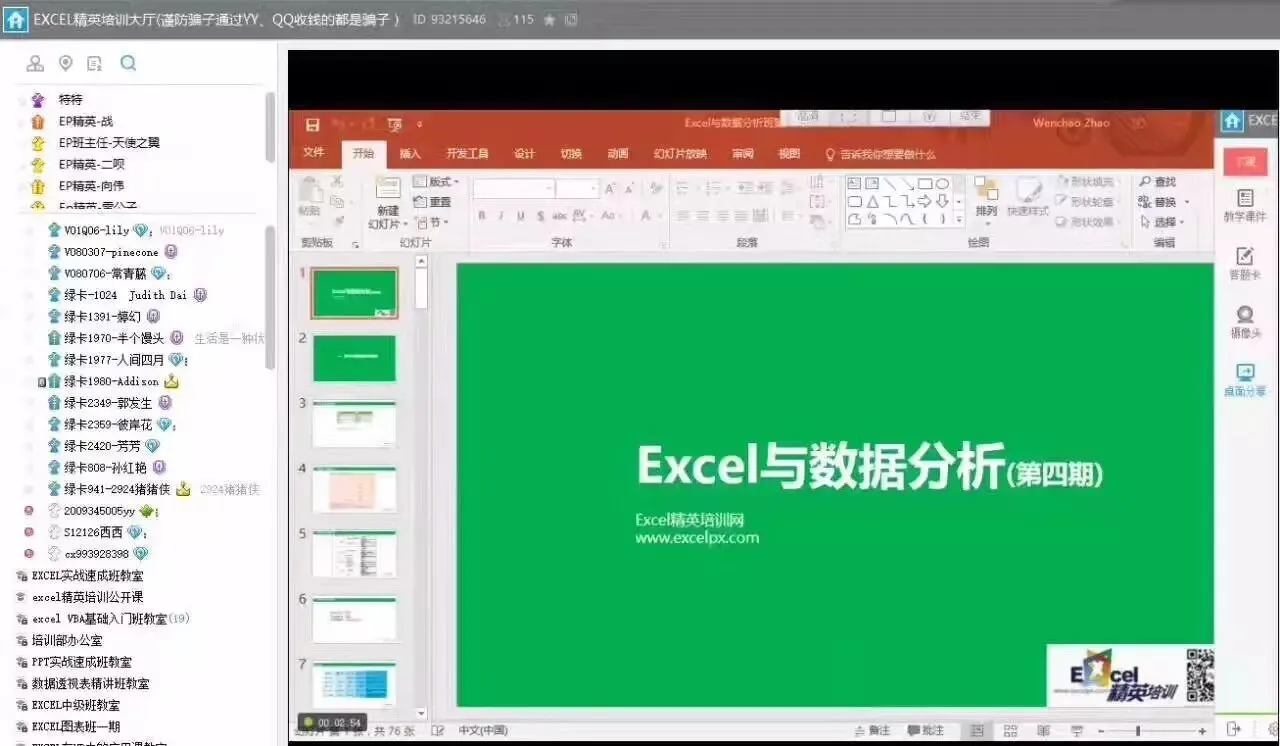Switch to the 幻灯片放映 Slide Show tab
The width and height of the screenshot is (1280, 746).
[680, 154]
